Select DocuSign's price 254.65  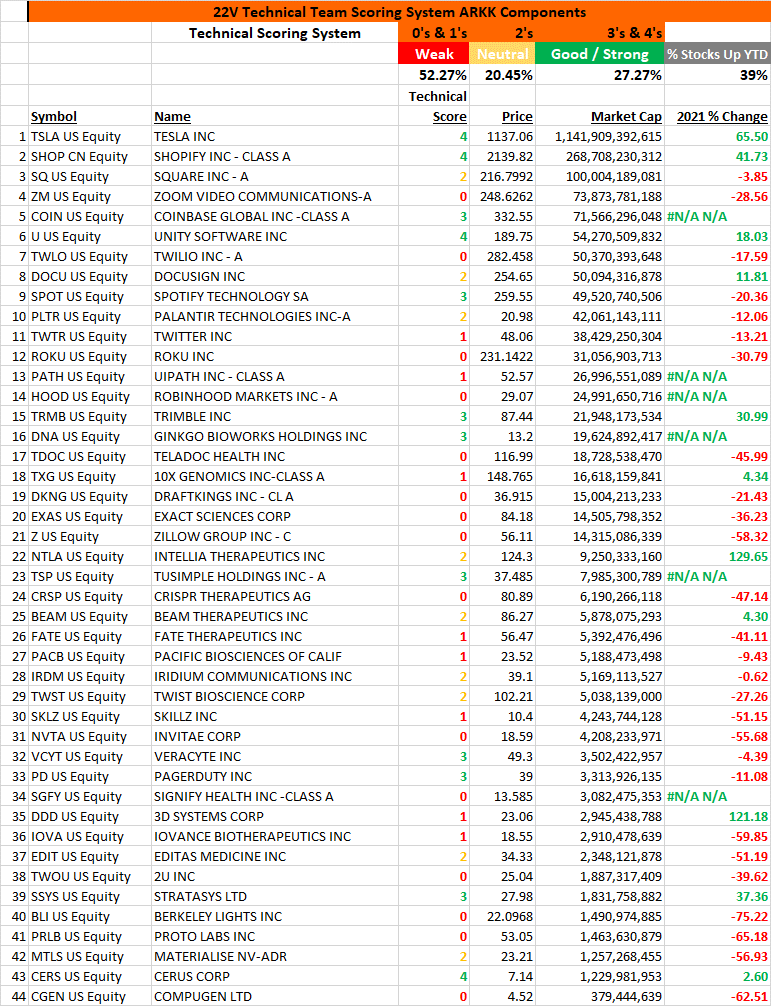tap(502, 276)
